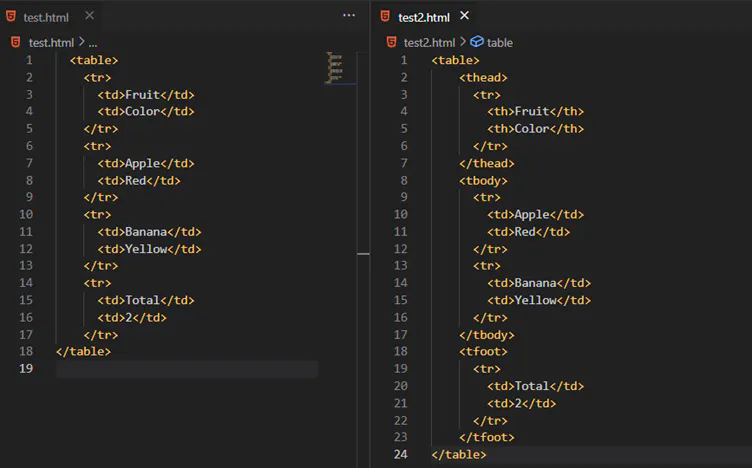Viewport: 752px width, 468px height.
Task: Click the Color td line in test.html
Action: (x=146, y=112)
